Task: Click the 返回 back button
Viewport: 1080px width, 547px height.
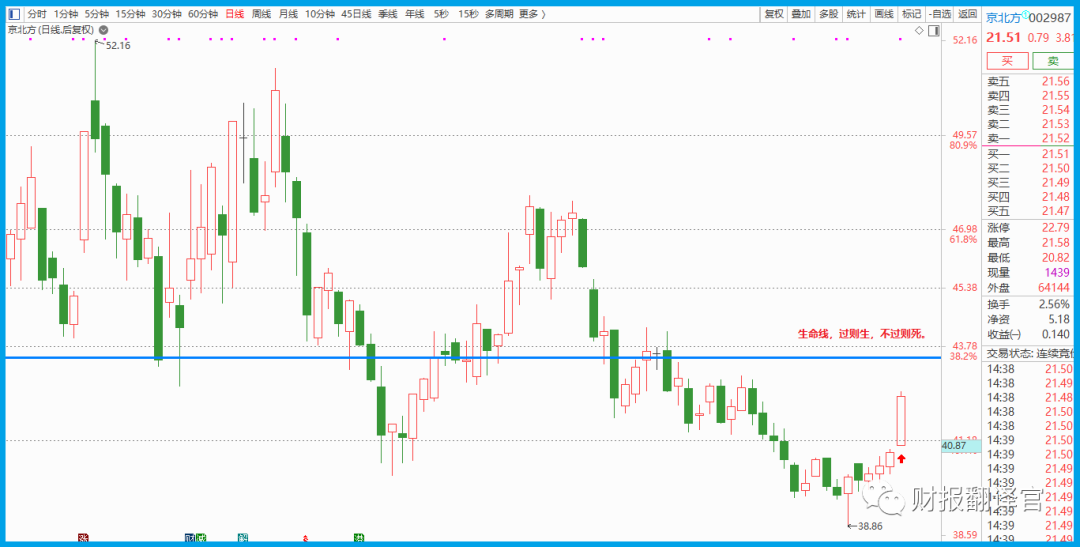Action: pyautogui.click(x=967, y=14)
